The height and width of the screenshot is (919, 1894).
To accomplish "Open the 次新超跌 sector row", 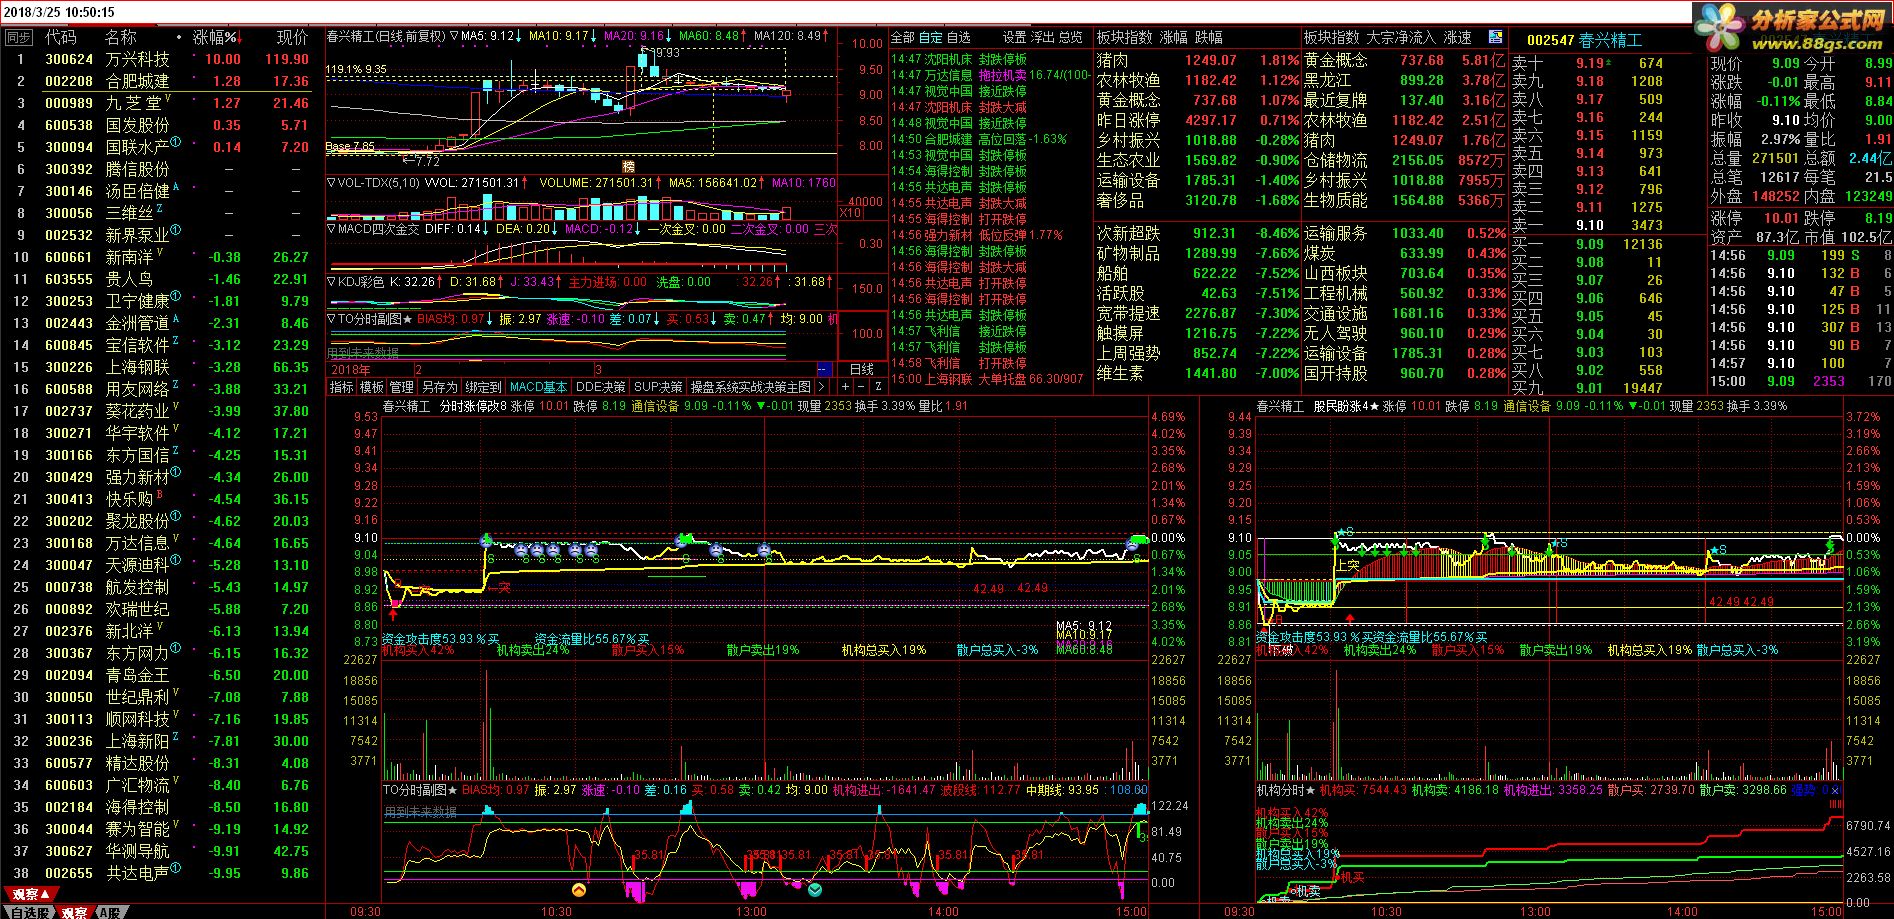I will click(x=1197, y=233).
